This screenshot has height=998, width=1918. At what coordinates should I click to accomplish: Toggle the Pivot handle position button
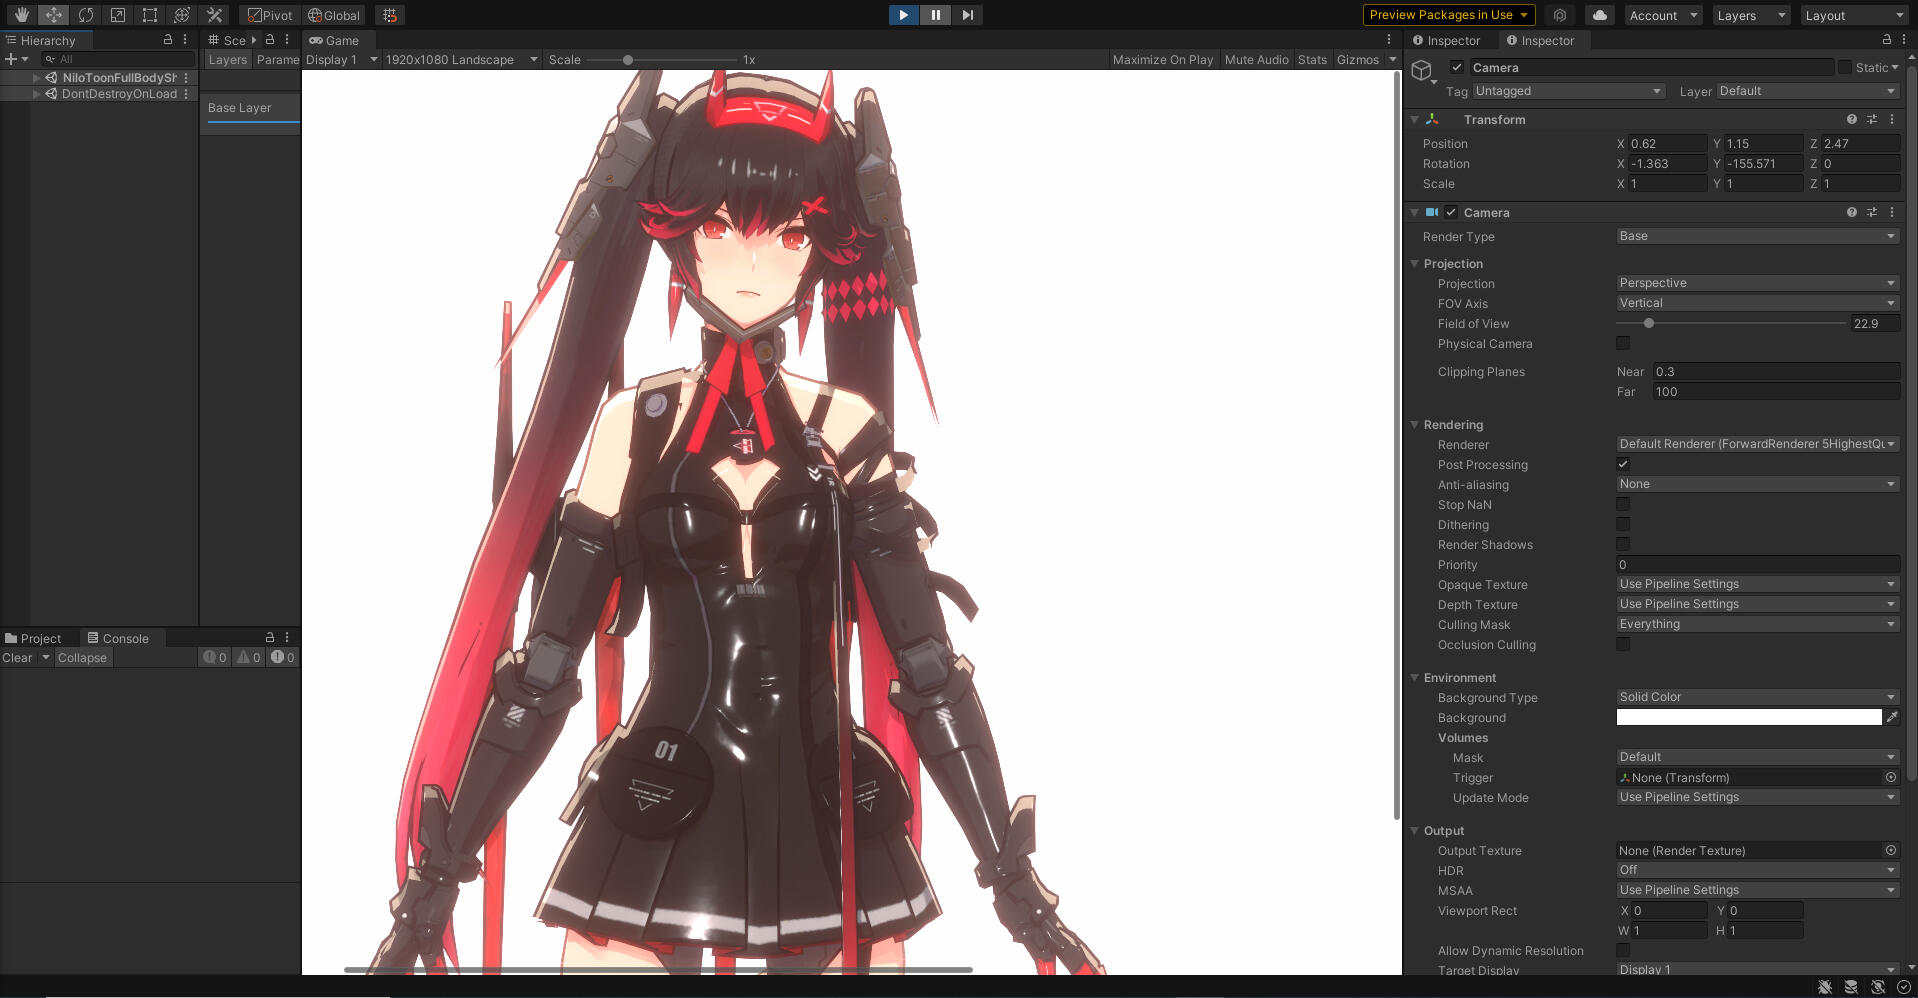(x=271, y=15)
